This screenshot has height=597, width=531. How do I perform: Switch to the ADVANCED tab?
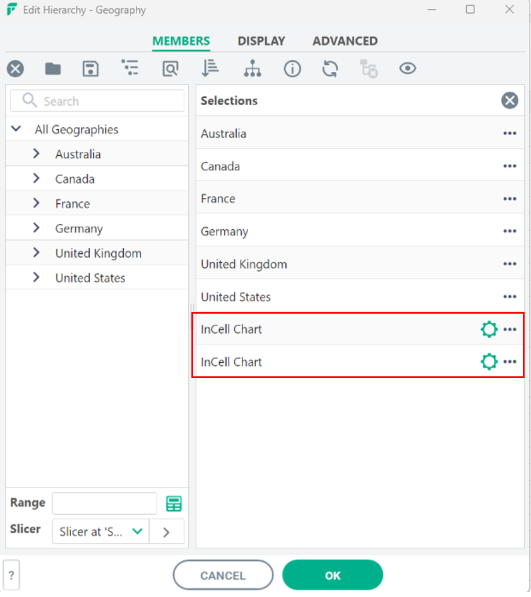[345, 41]
